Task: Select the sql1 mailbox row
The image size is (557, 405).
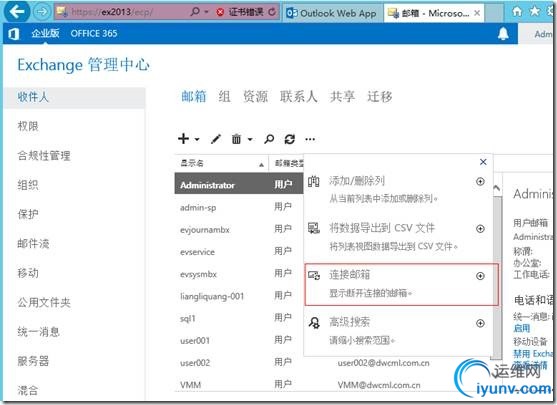Action: [239, 318]
